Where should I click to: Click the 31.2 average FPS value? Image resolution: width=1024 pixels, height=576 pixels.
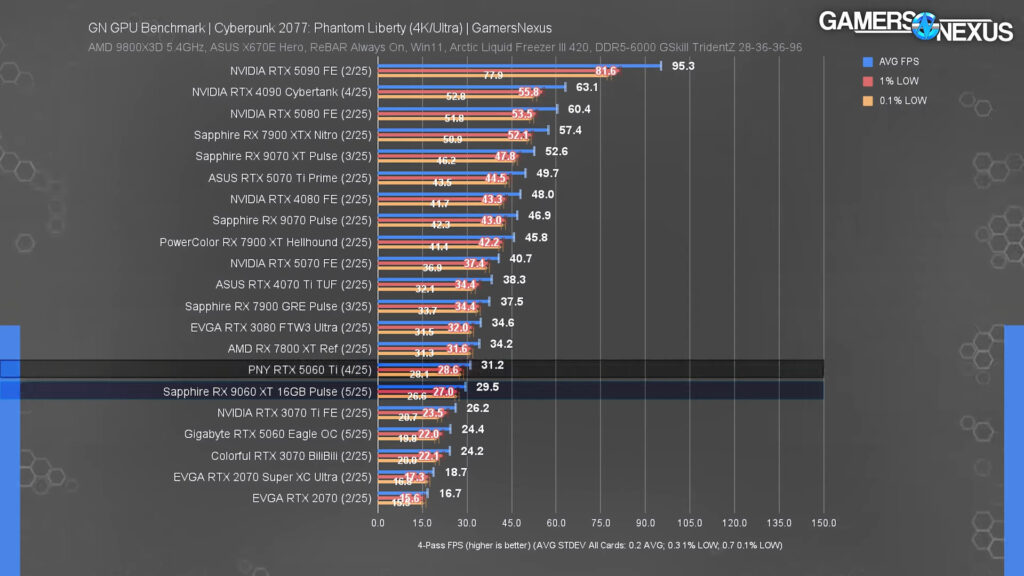(x=492, y=365)
